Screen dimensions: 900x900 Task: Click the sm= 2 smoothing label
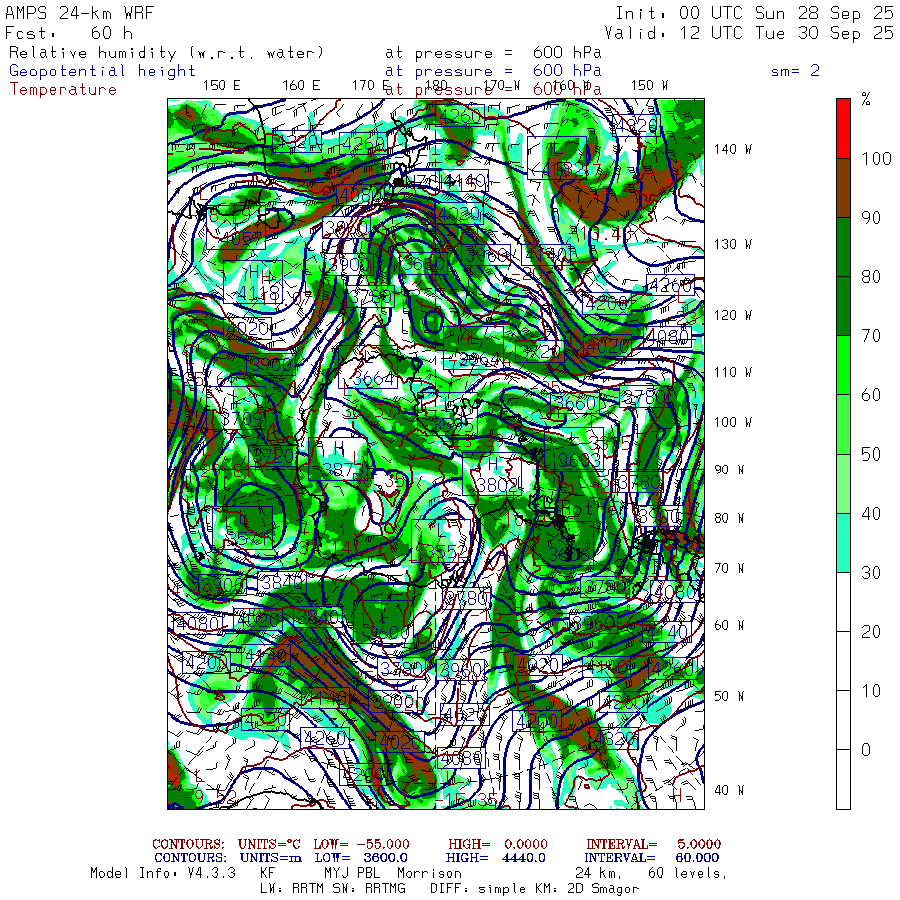pyautogui.click(x=795, y=71)
